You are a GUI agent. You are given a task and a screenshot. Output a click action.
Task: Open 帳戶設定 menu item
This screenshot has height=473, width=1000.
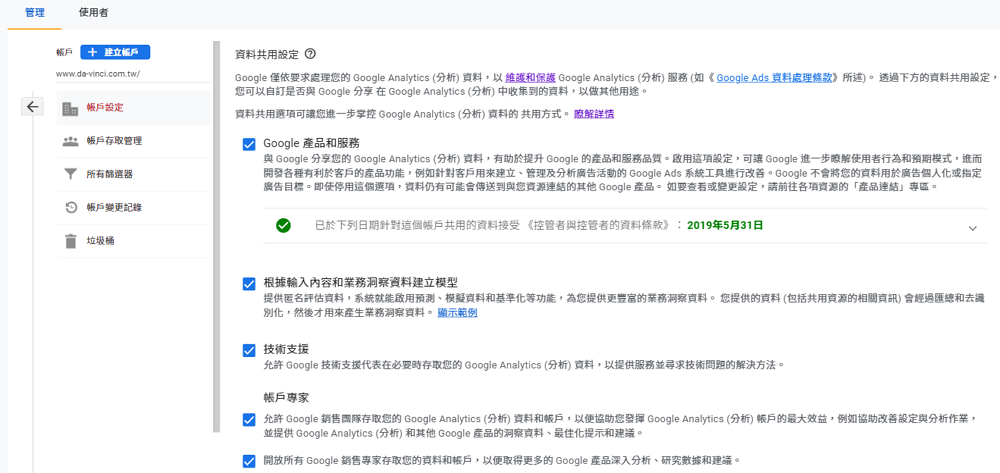(x=133, y=108)
